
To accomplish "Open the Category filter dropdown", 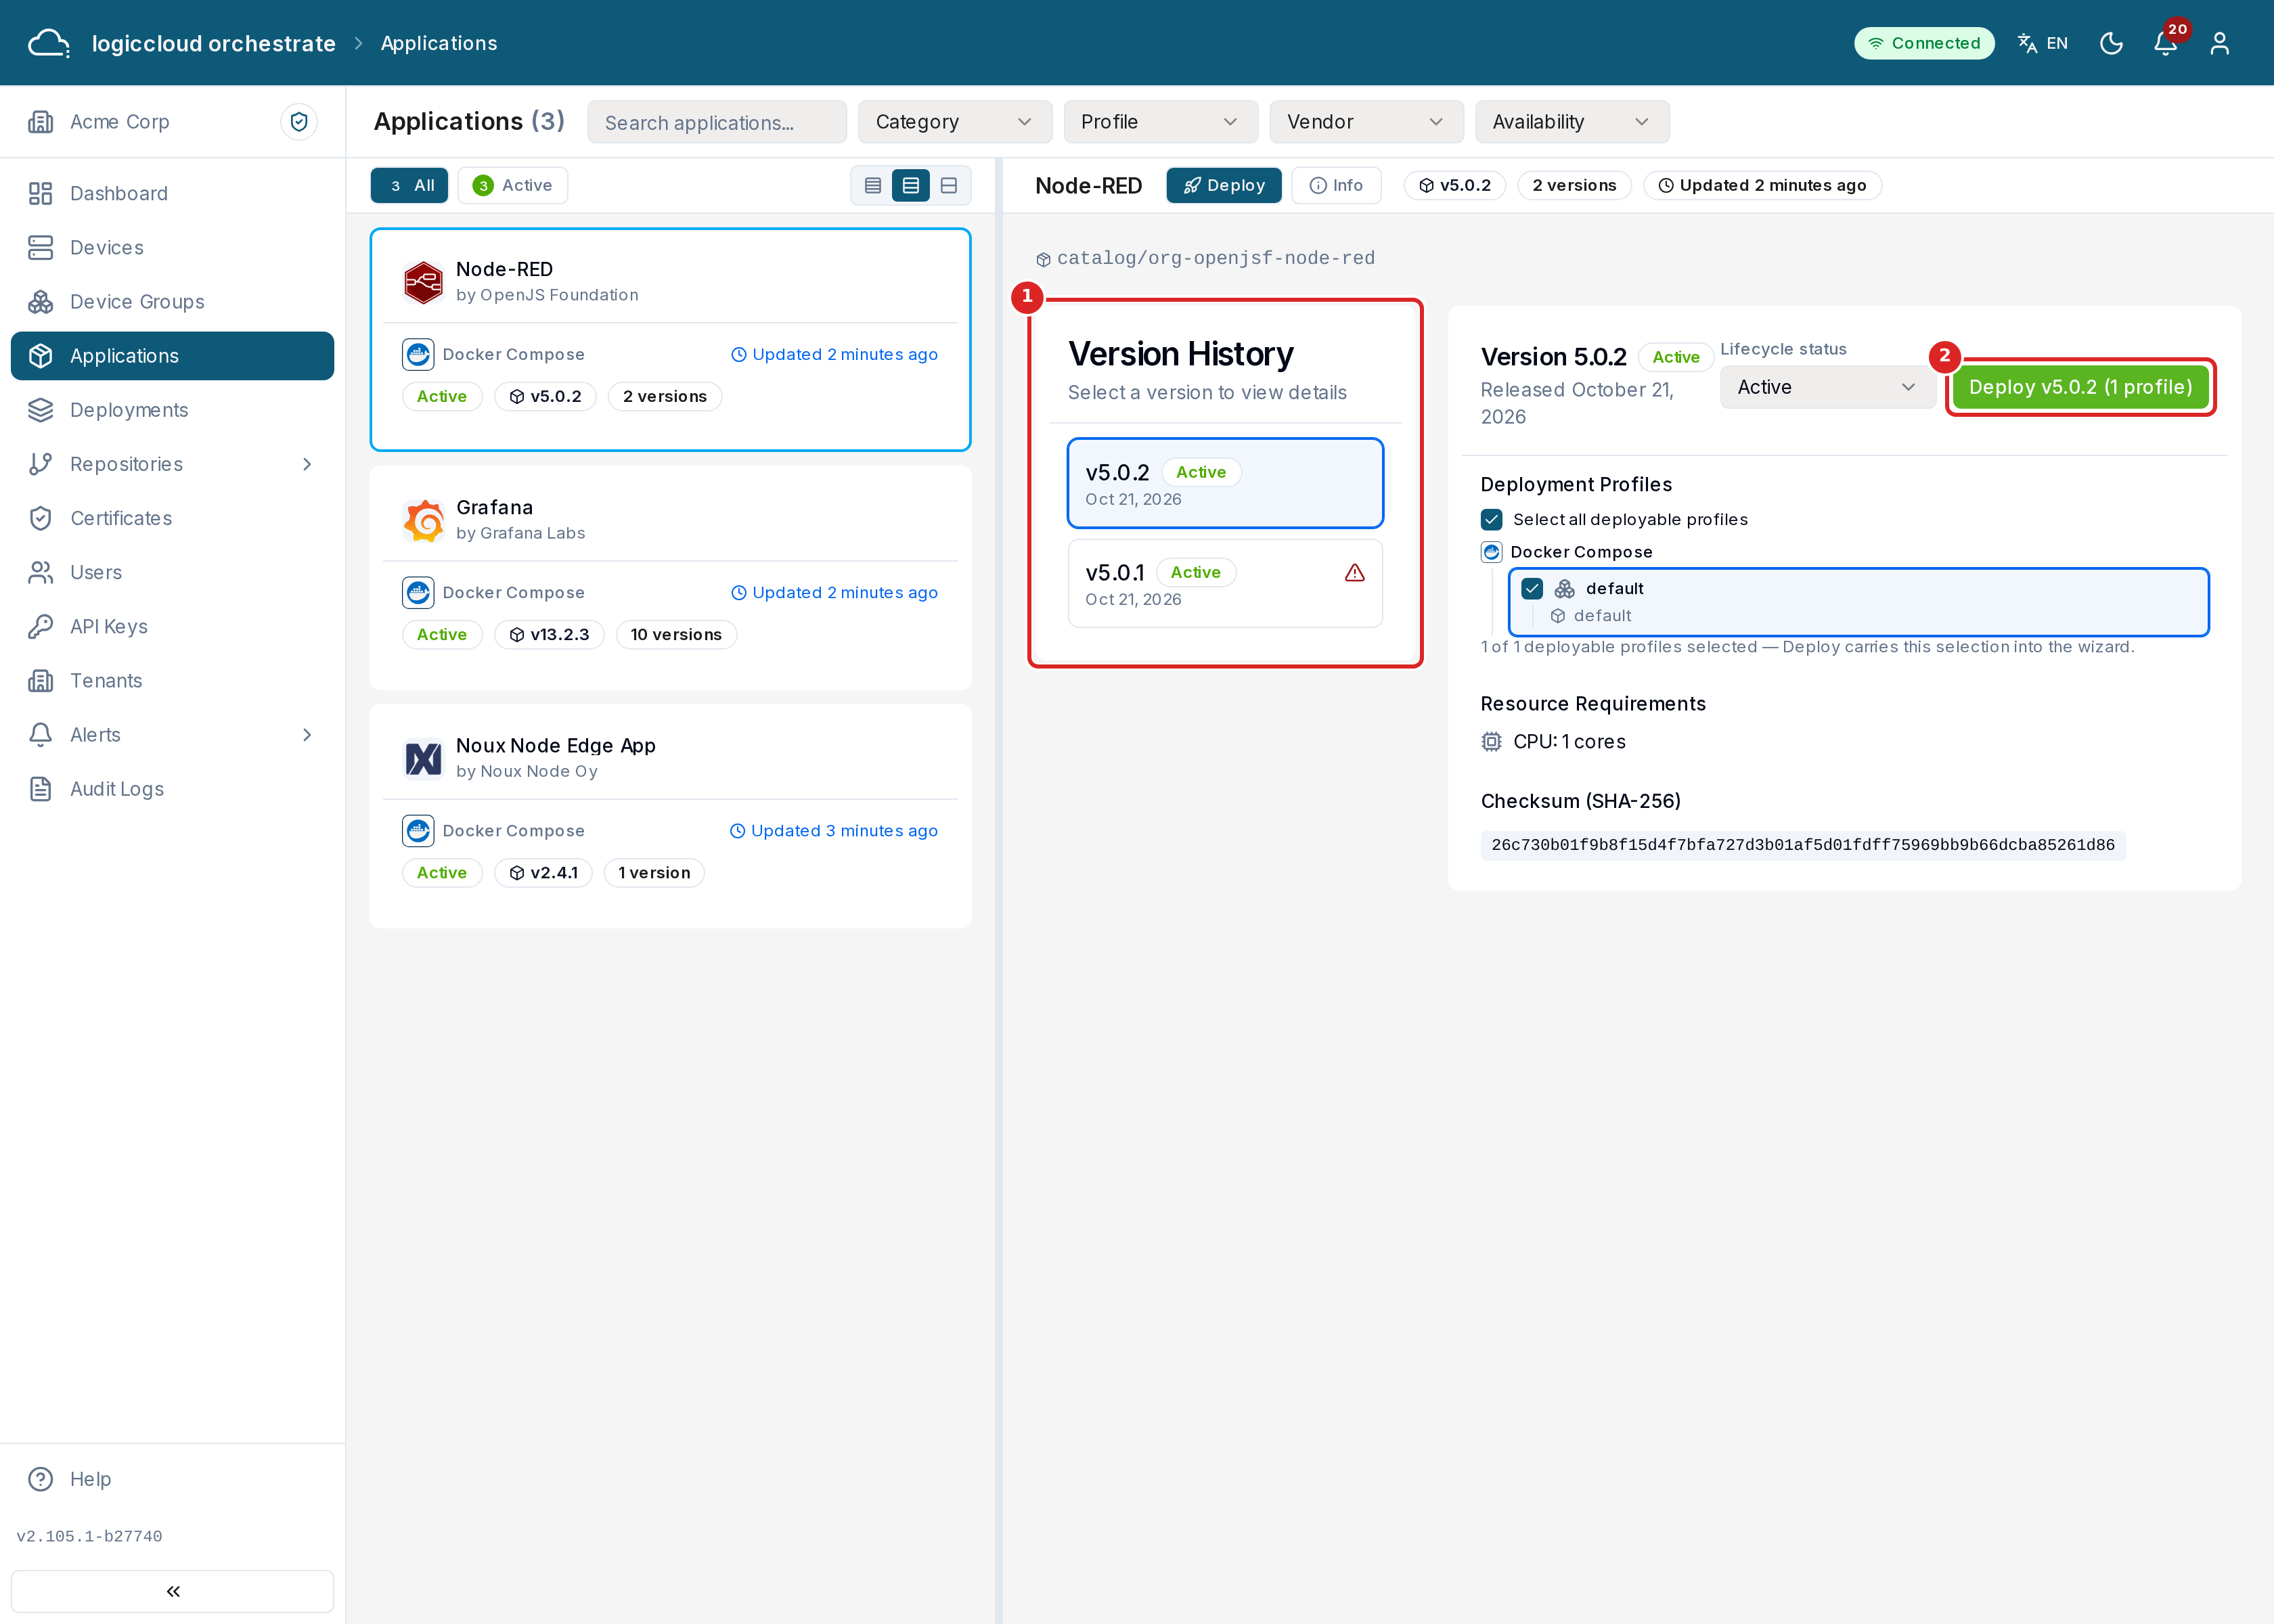I will 954,122.
